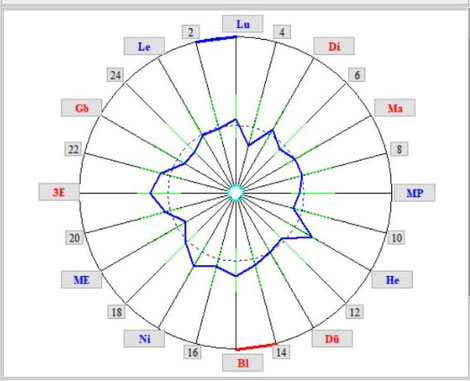Click the number 6 axis label
This screenshot has height=381, width=470.
pos(357,75)
